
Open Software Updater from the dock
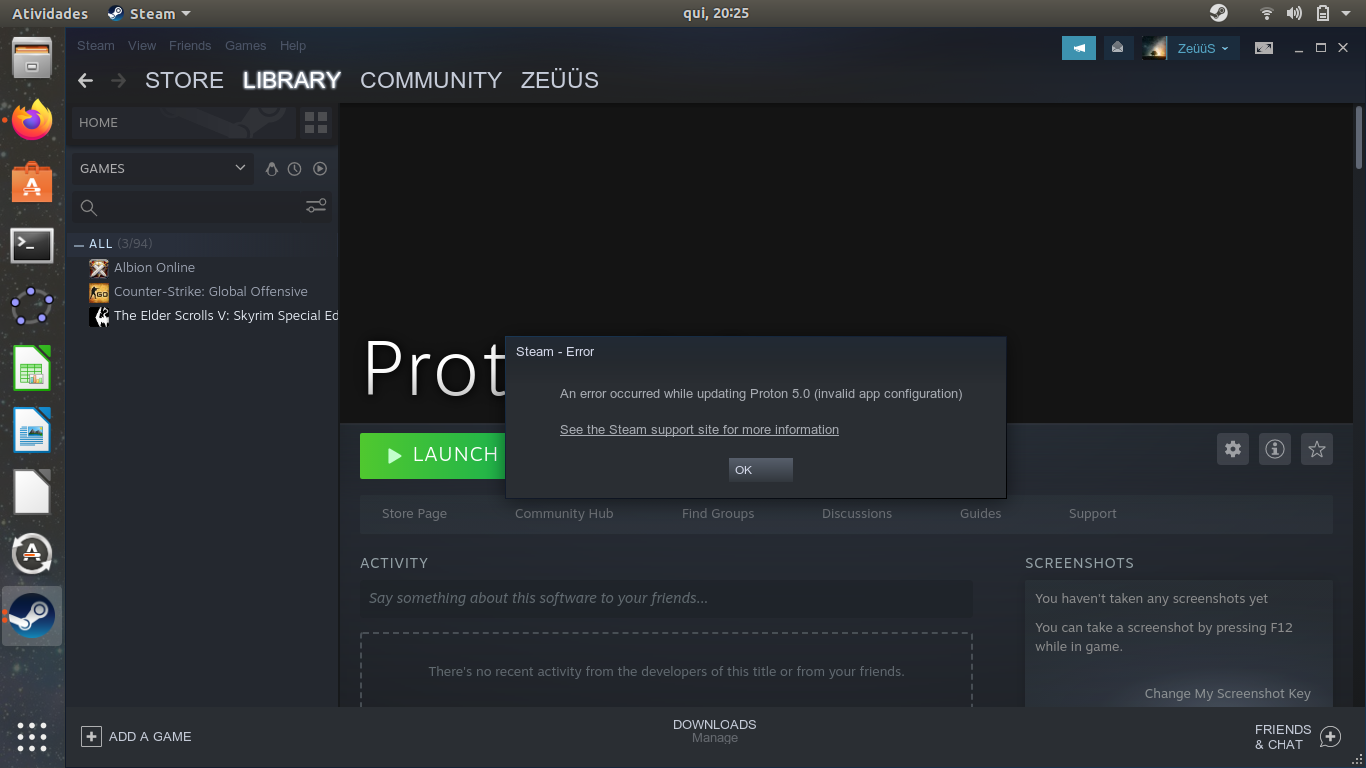32,553
